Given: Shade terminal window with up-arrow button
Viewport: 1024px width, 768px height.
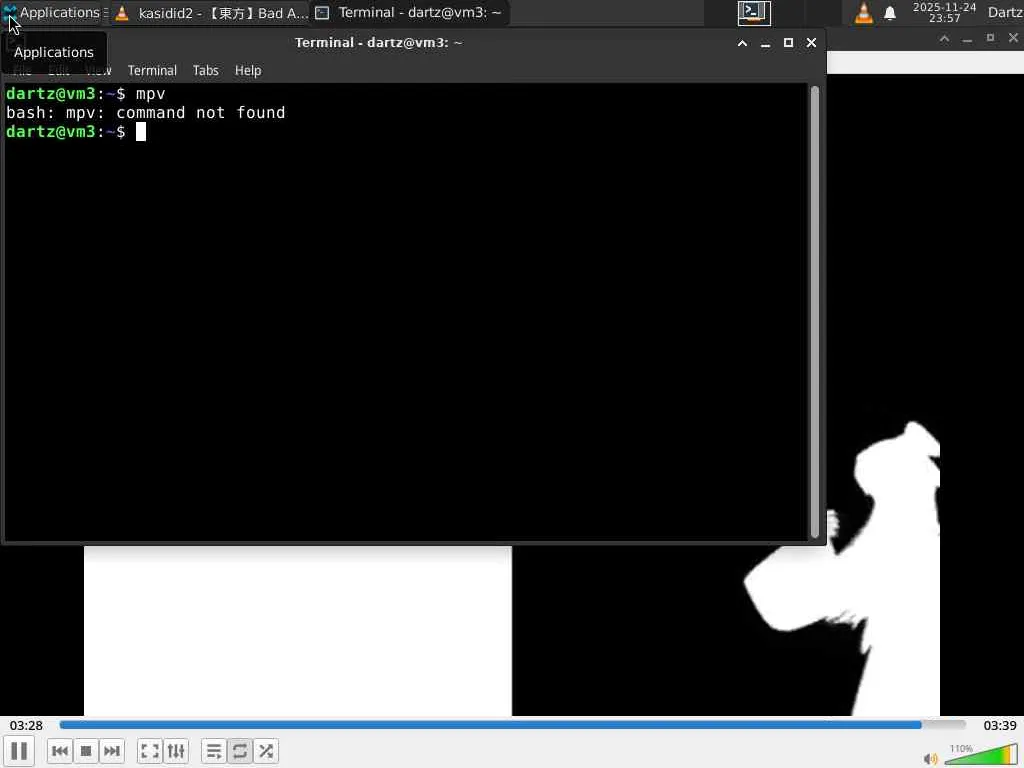Looking at the screenshot, I should pyautogui.click(x=742, y=43).
